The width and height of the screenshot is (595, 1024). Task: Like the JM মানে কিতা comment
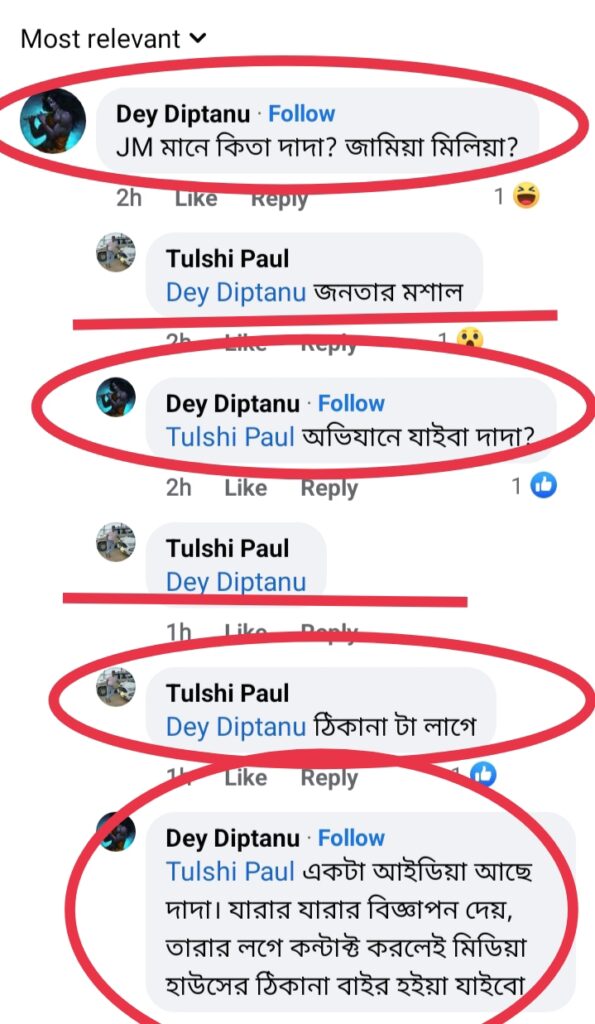196,198
